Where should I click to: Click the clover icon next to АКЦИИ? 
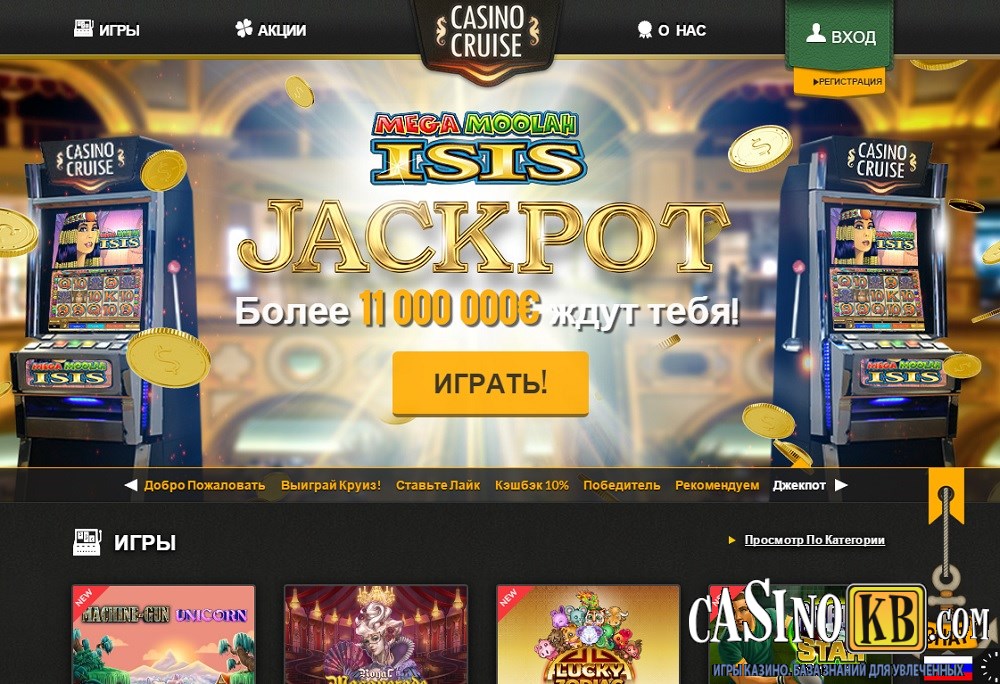[244, 29]
